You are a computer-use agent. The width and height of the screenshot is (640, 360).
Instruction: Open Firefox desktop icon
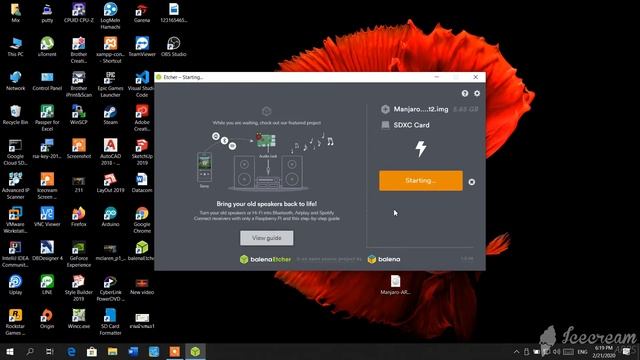click(x=79, y=217)
